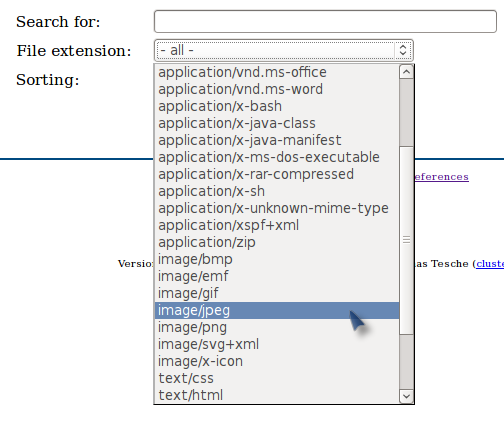Screen dimensions: 504x428
Task: Pick application/x-java-manifest option
Action: pos(277,140)
